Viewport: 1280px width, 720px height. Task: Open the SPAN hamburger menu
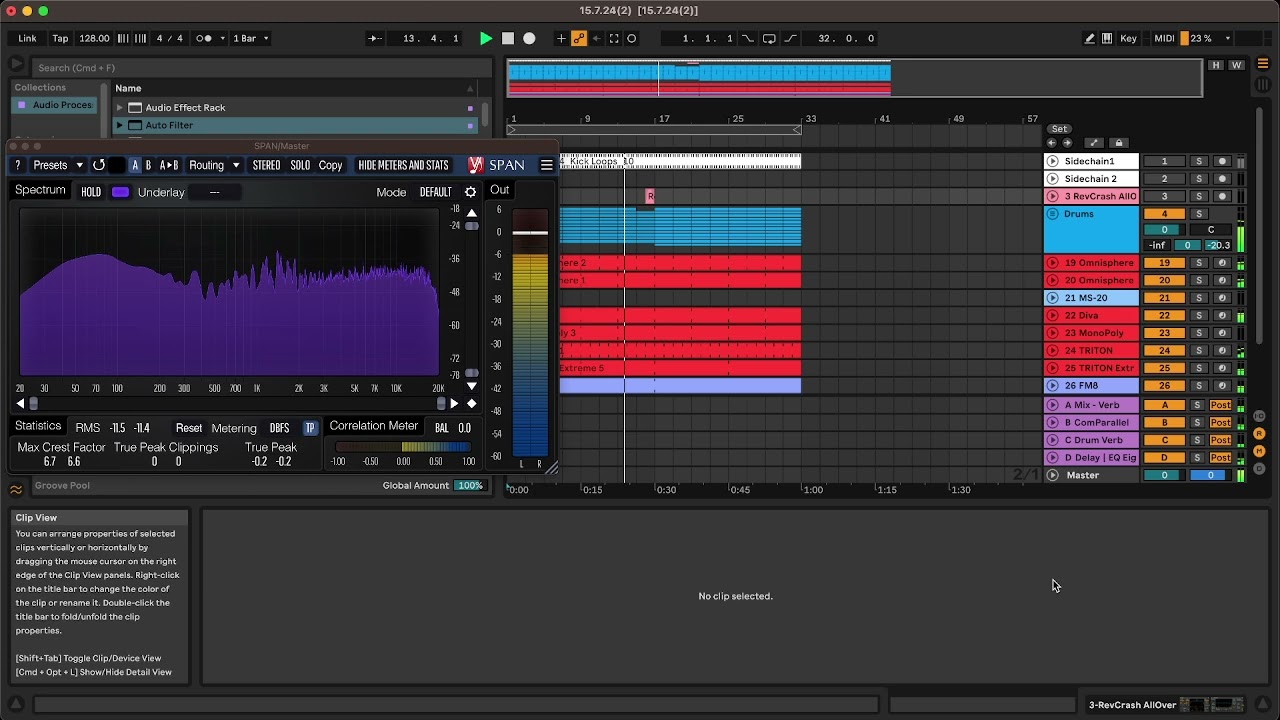[547, 165]
